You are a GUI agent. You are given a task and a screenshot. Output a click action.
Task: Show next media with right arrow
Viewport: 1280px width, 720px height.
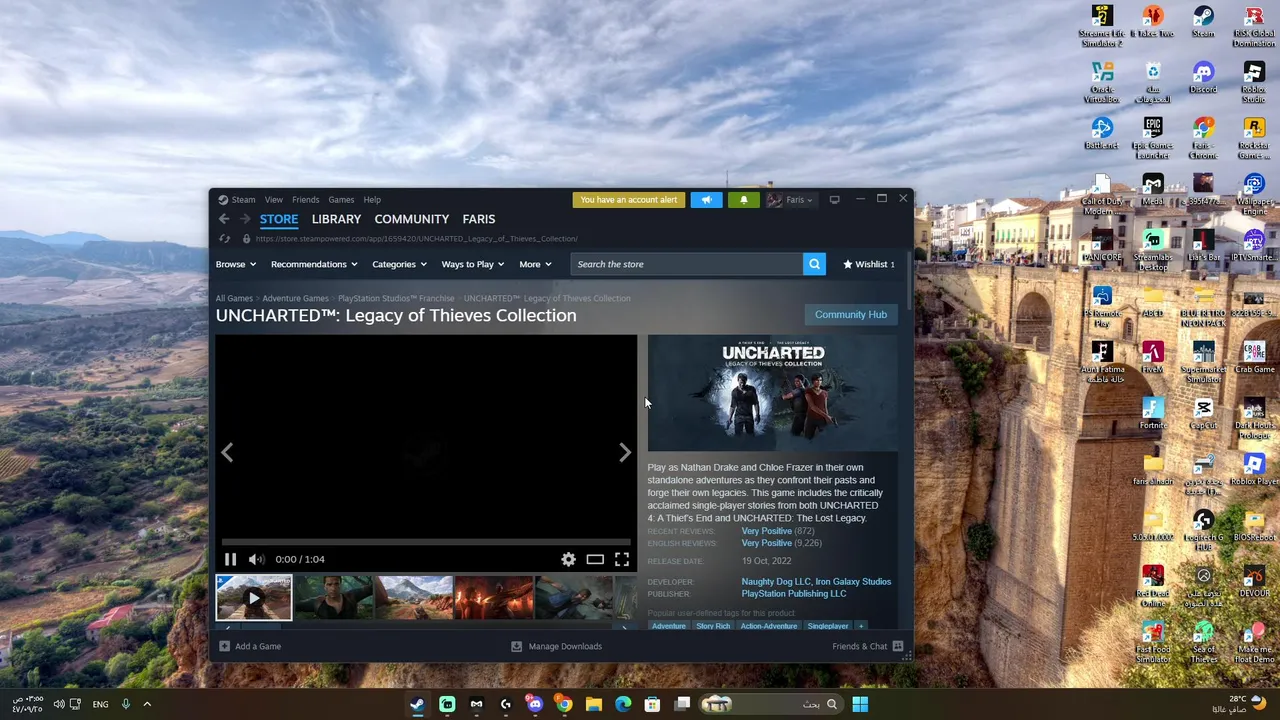click(625, 453)
